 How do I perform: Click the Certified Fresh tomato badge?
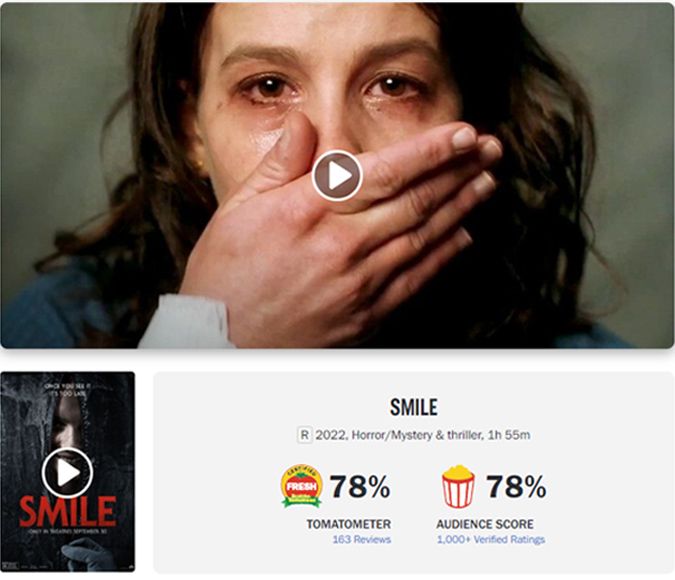pyautogui.click(x=301, y=486)
